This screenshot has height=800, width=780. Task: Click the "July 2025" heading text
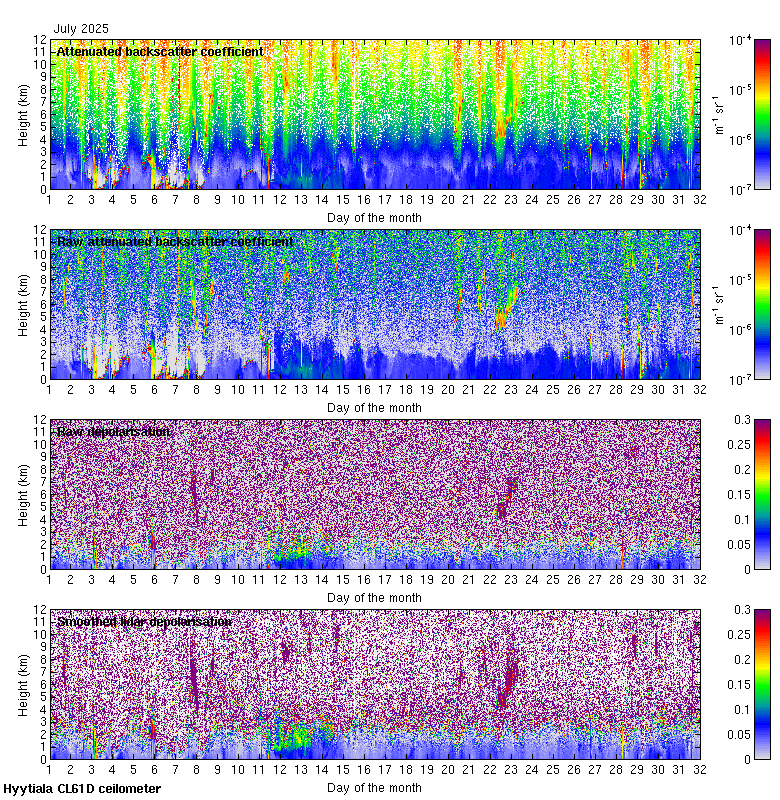81,29
